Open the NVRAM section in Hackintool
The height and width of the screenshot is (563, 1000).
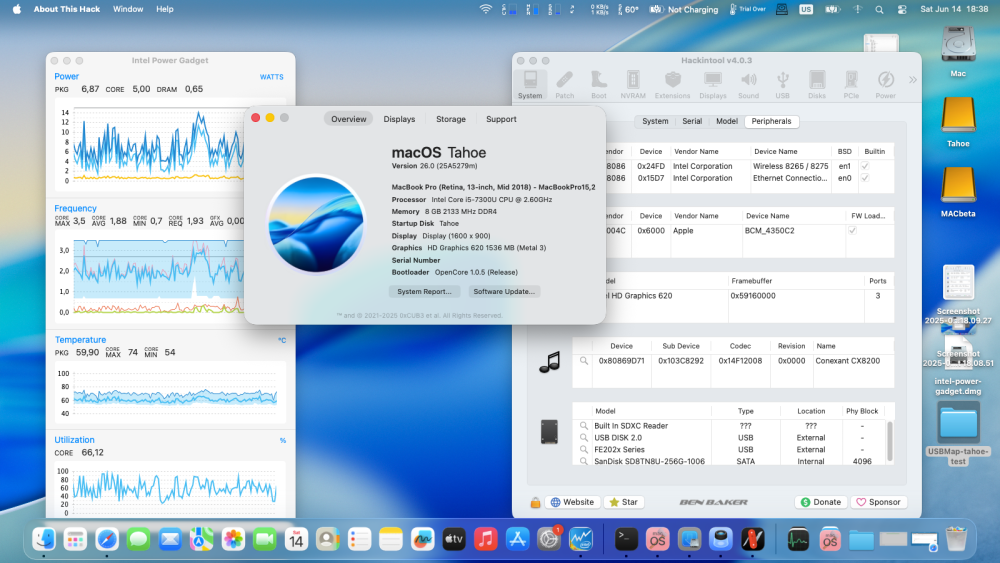(x=633, y=84)
